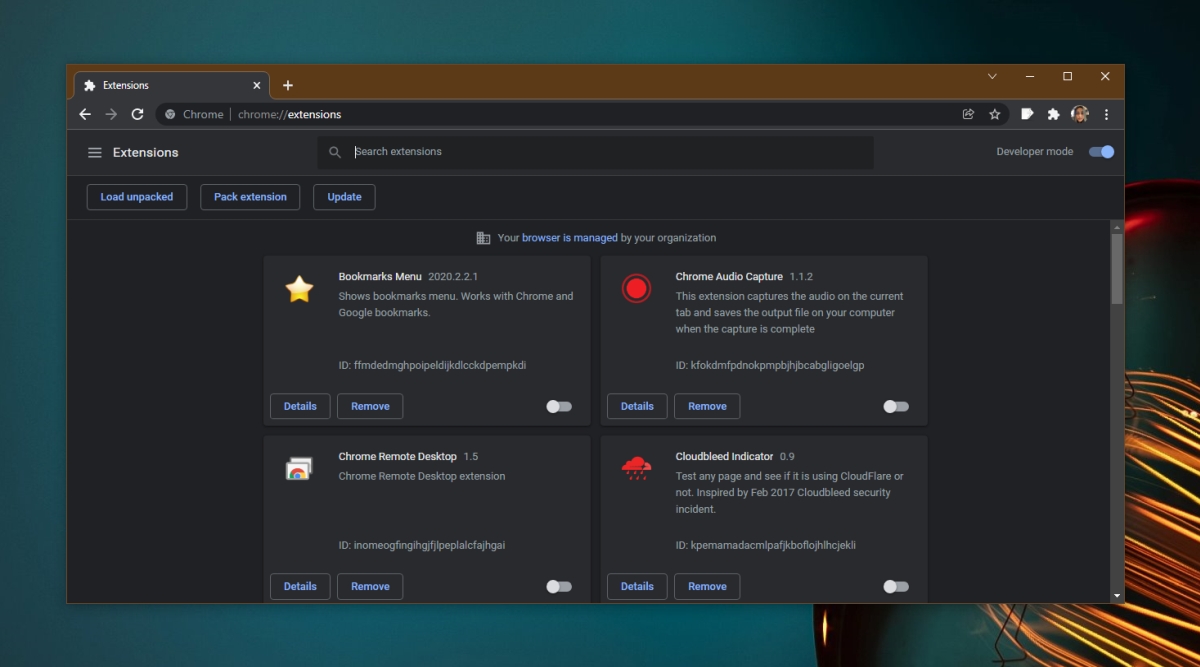This screenshot has width=1200, height=667.
Task: Enable the Chrome Remote Desktop extension
Action: (x=559, y=586)
